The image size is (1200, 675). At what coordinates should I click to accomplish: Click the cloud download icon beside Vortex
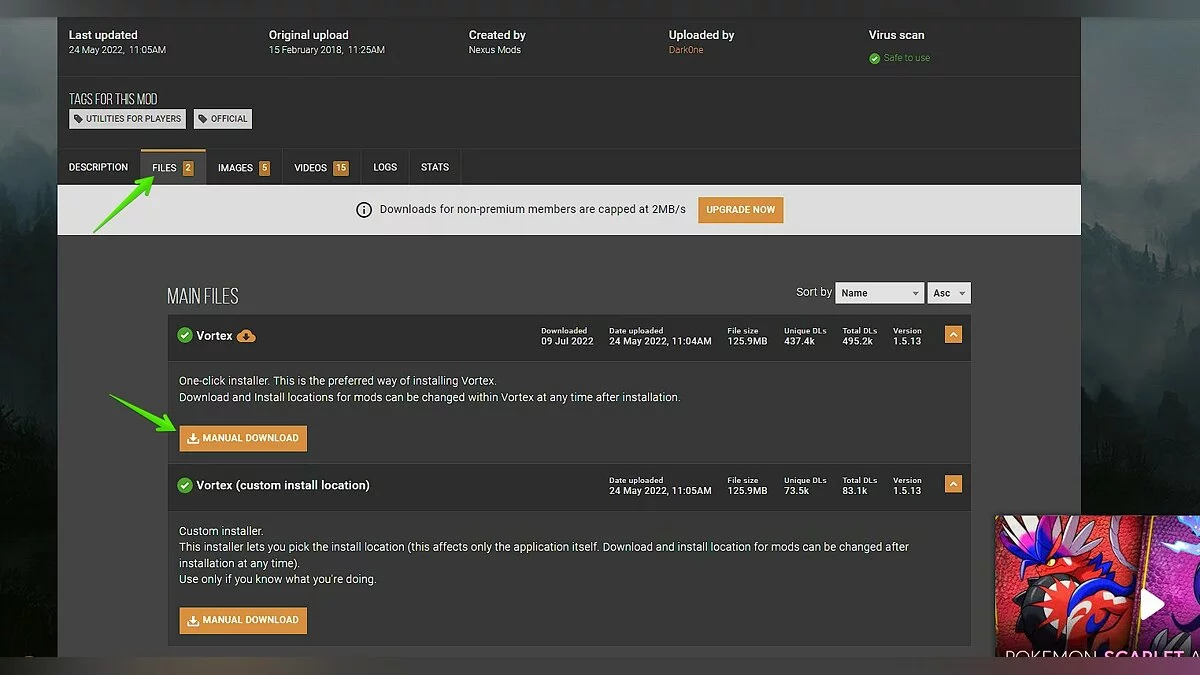tap(246, 336)
